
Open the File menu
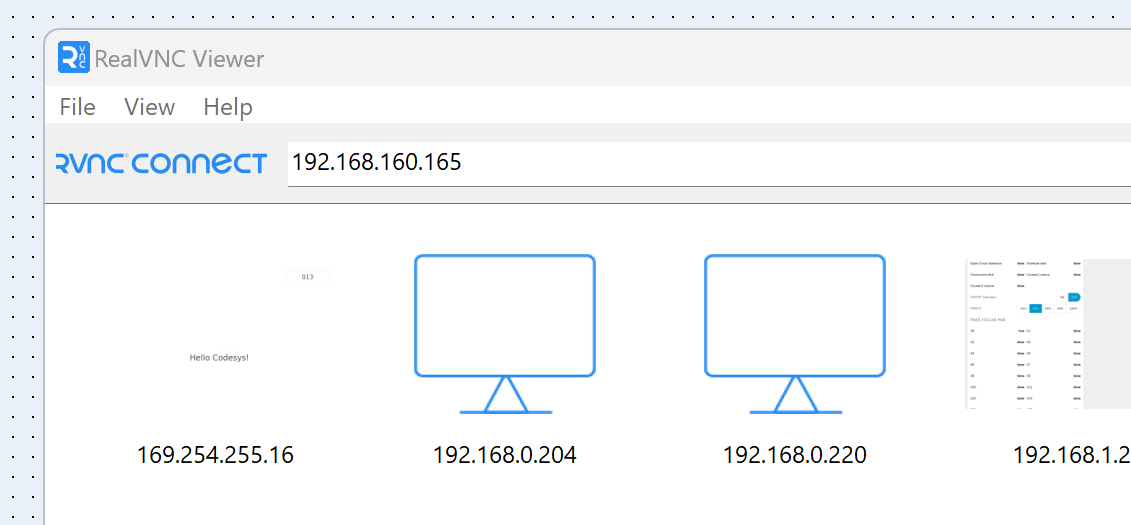(x=77, y=107)
